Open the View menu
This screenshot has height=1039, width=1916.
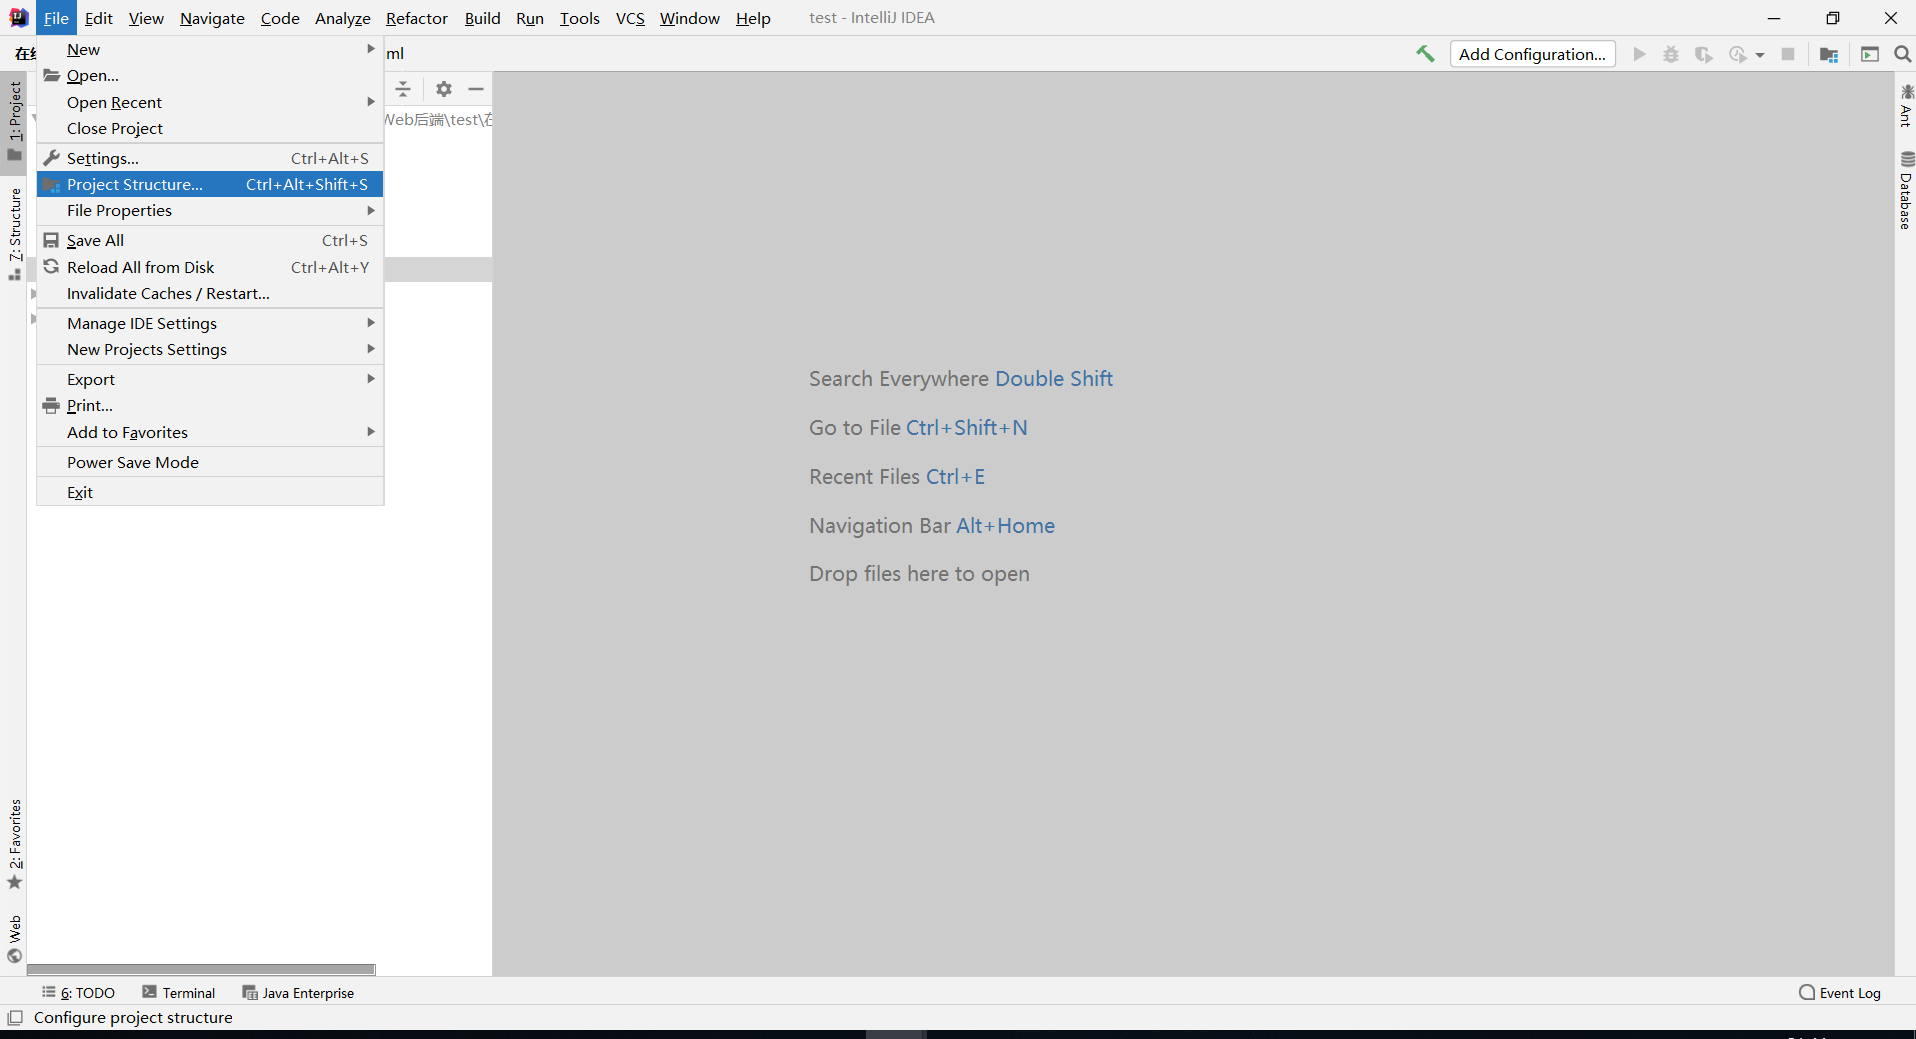pos(146,18)
